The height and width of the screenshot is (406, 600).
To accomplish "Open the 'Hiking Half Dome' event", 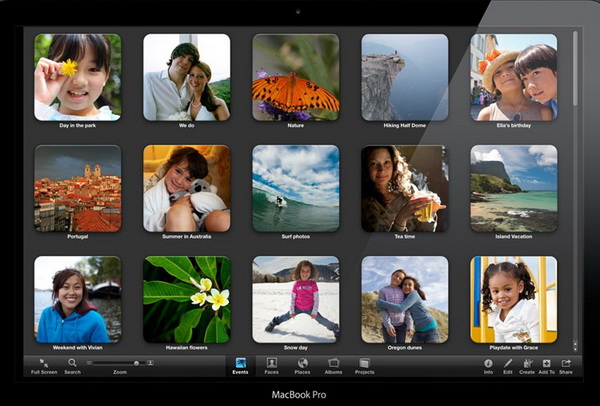I will pos(404,76).
